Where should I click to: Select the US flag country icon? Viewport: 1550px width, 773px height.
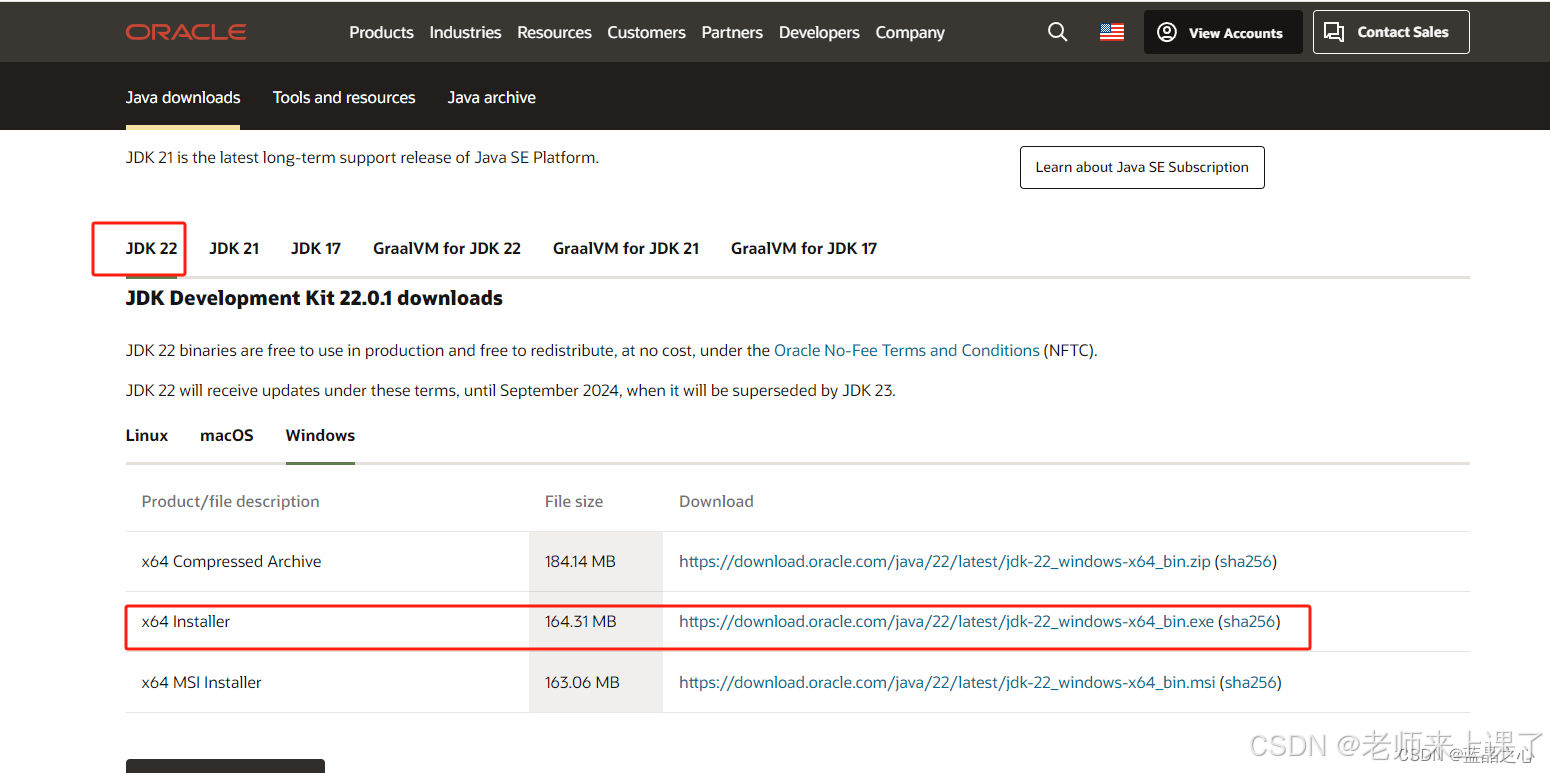[1112, 32]
